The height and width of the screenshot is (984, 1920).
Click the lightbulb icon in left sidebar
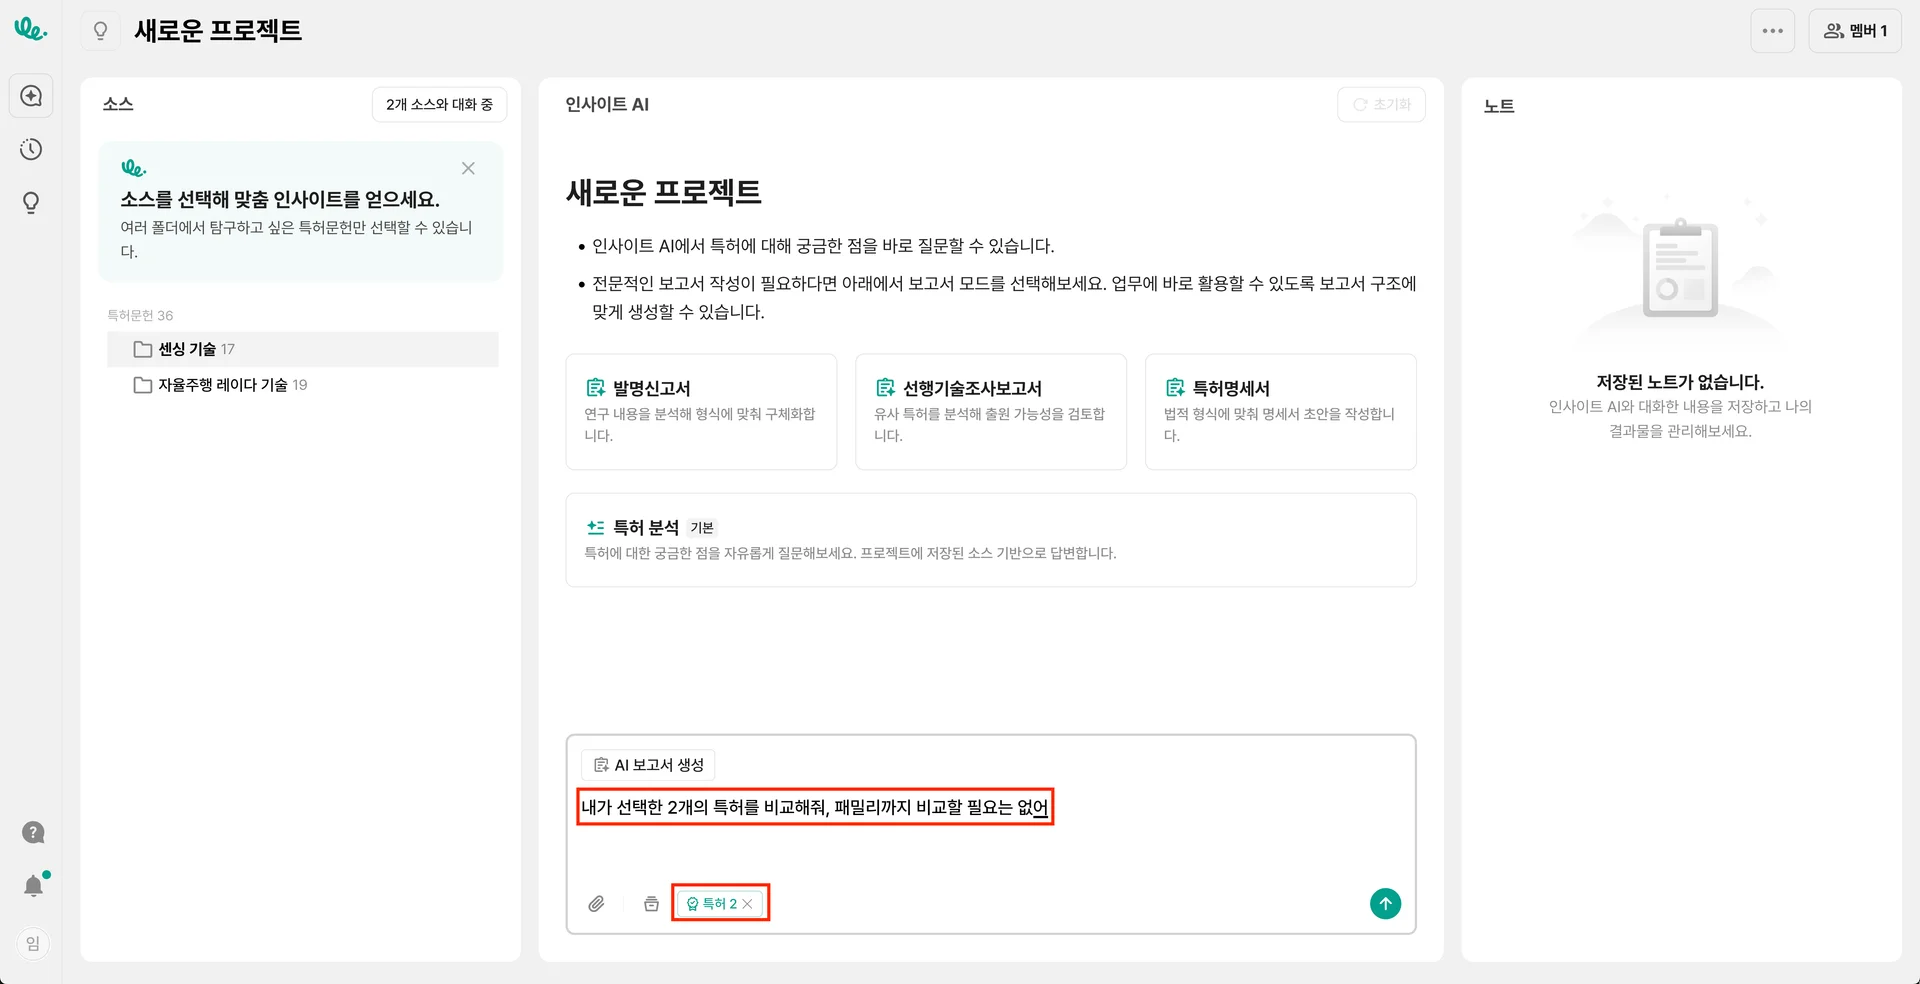point(31,203)
